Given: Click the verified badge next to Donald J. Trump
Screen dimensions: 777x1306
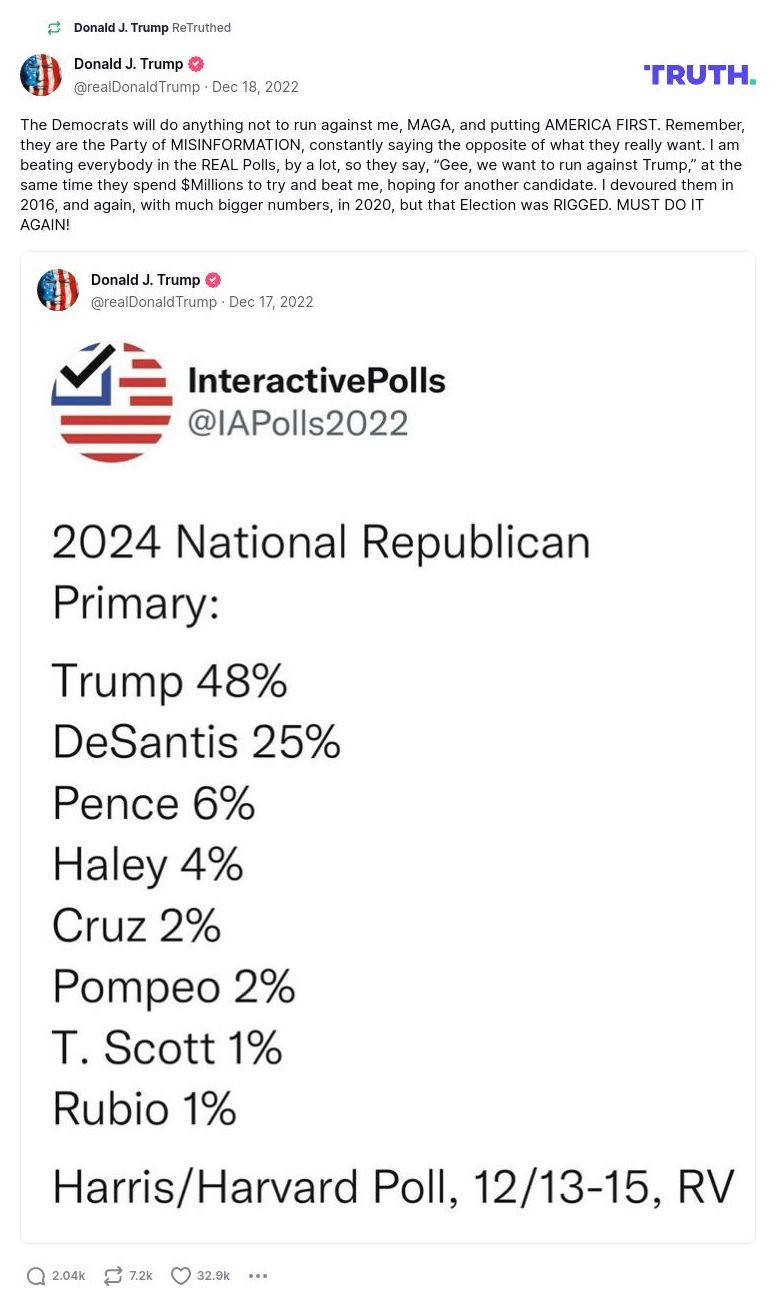Looking at the screenshot, I should click(196, 63).
